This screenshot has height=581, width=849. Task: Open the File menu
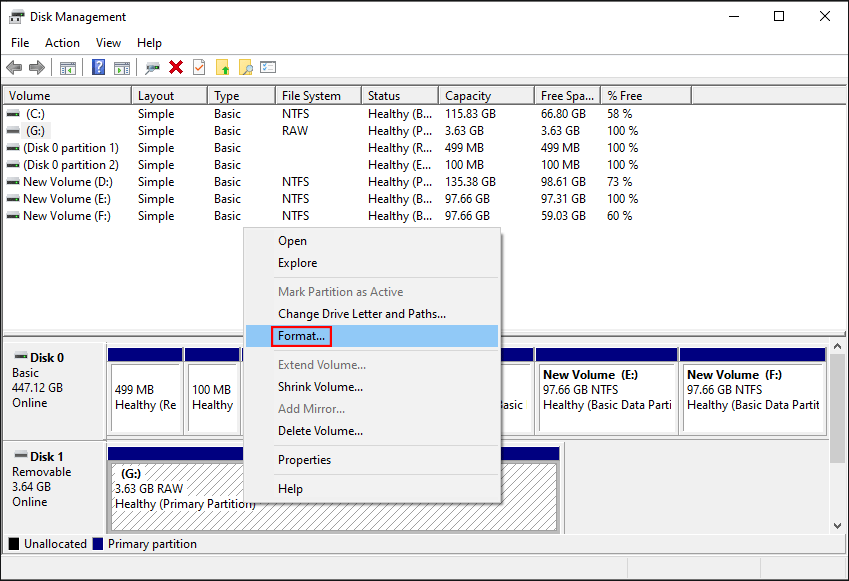tap(19, 43)
